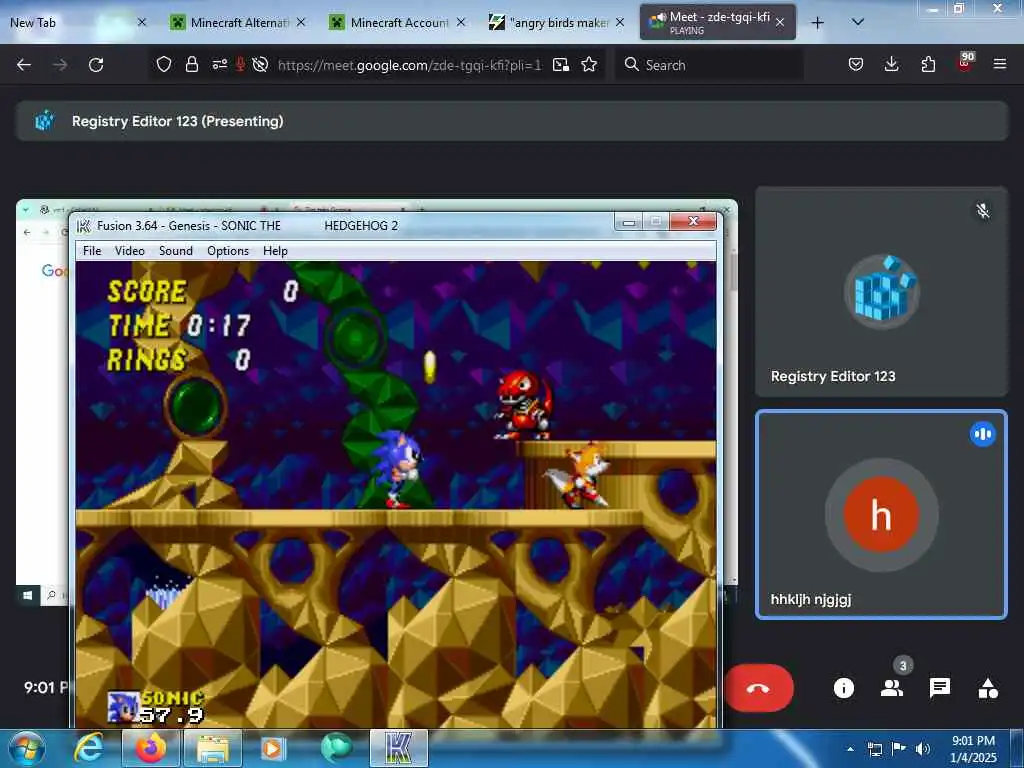1024x768 pixels.
Task: Click speaking indicator on hhkljh njgjgj tile
Action: coord(982,434)
